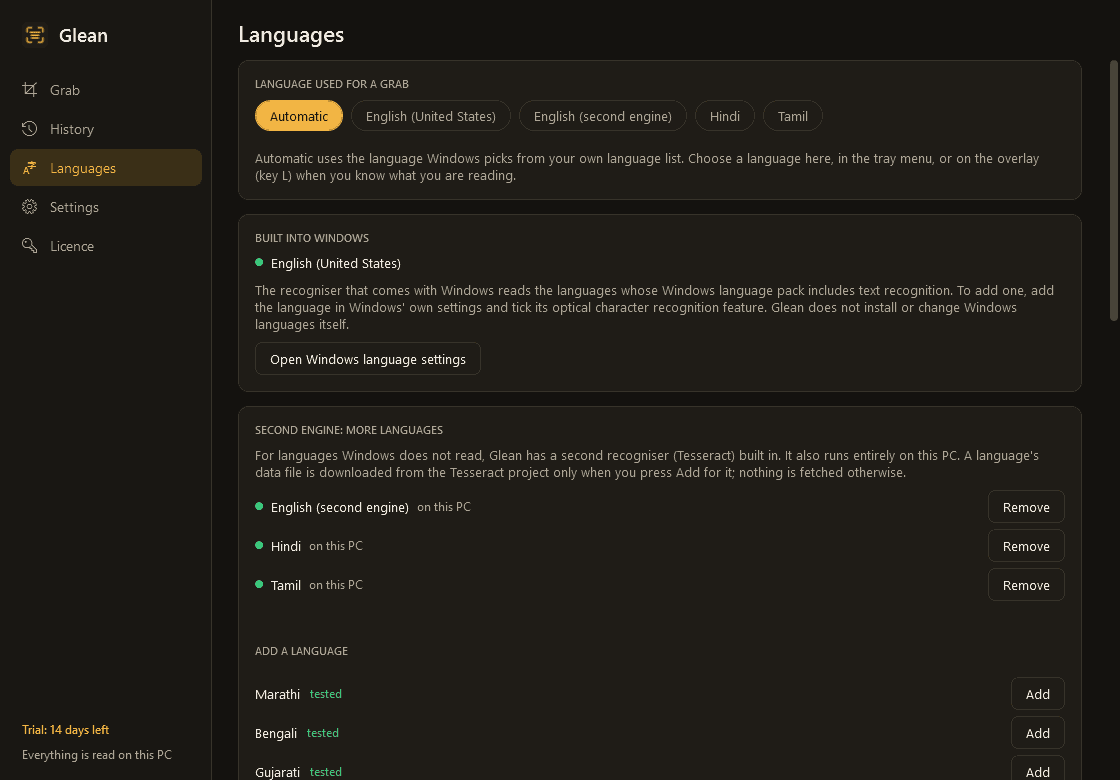
Task: Click the 'LANGUAGE USED FOR A GRAB' label
Action: (x=332, y=84)
